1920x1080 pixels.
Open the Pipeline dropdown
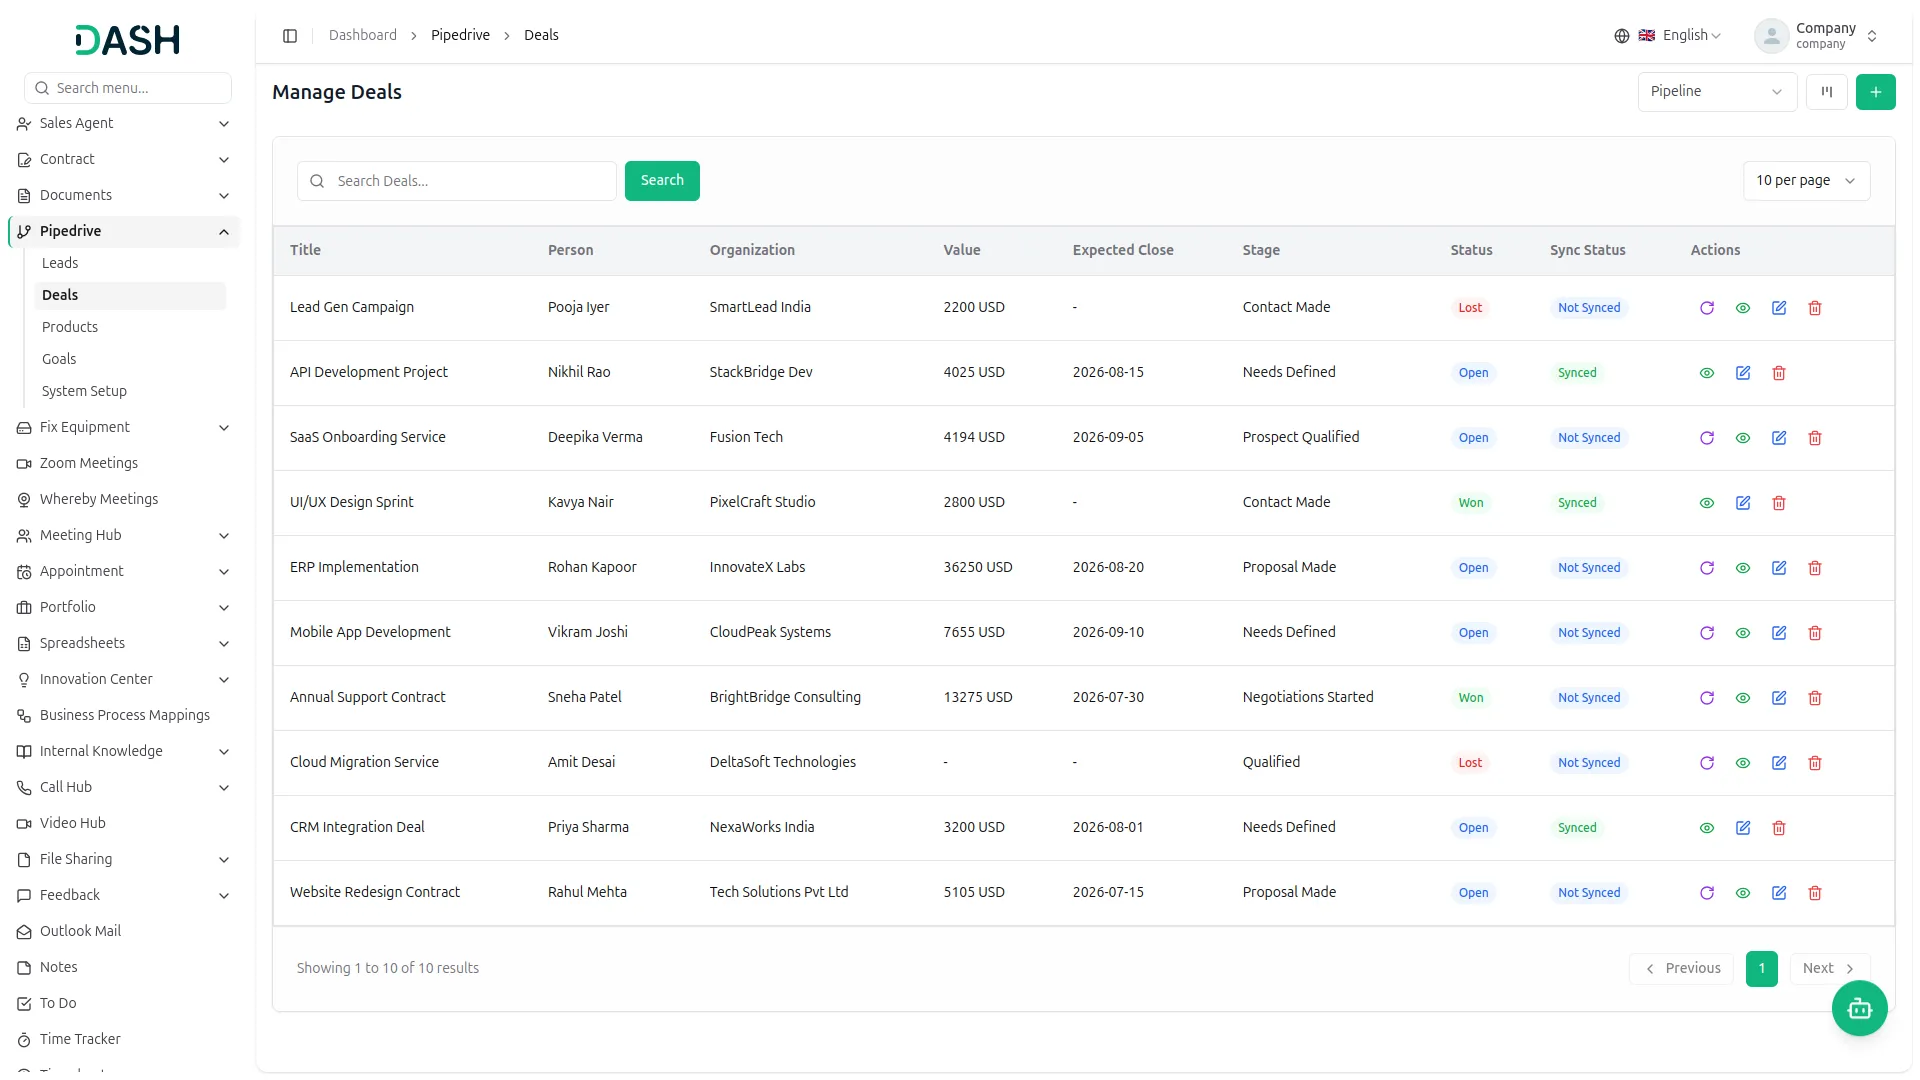(x=1717, y=92)
